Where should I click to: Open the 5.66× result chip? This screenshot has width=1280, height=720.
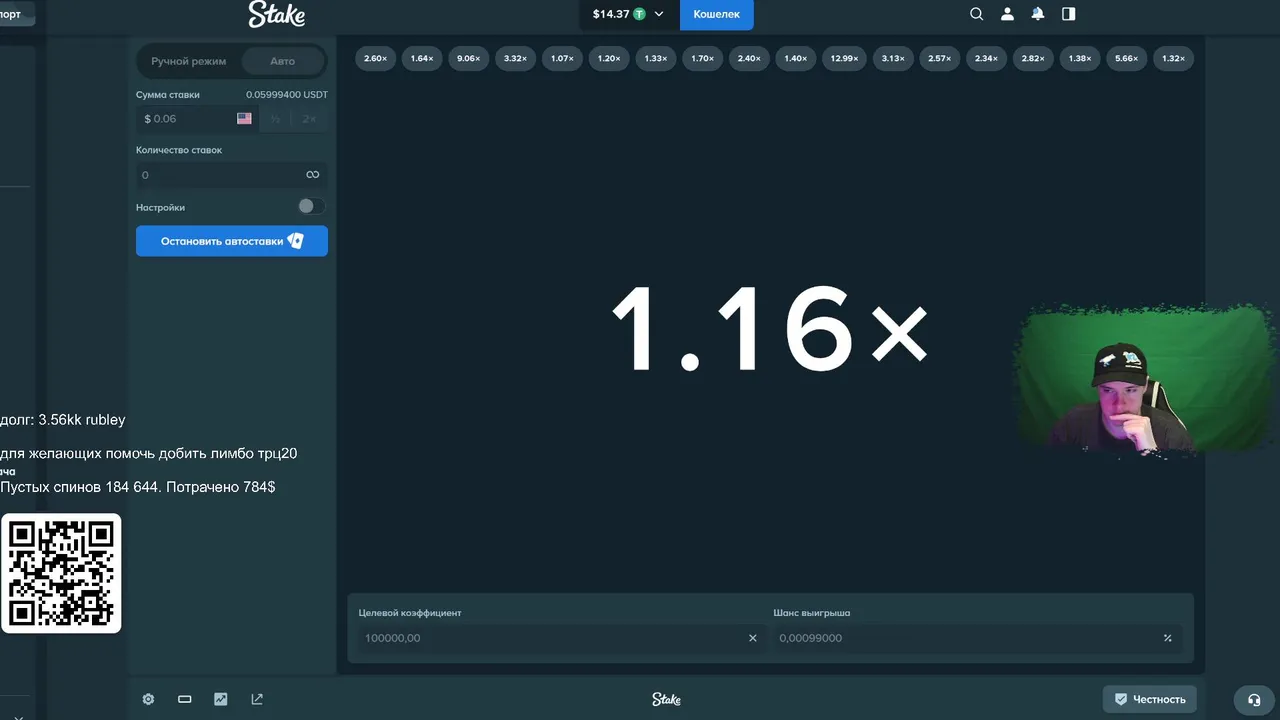[1126, 58]
